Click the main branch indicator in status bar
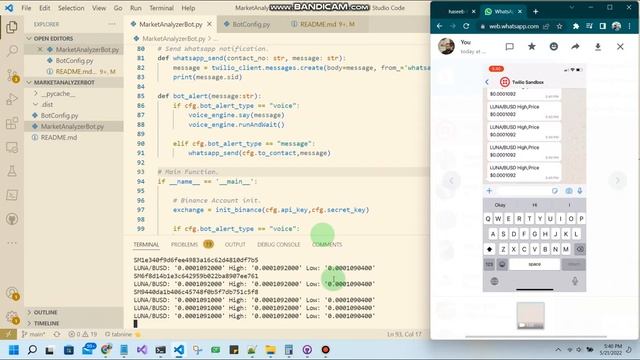The width and height of the screenshot is (640, 360). [33, 334]
